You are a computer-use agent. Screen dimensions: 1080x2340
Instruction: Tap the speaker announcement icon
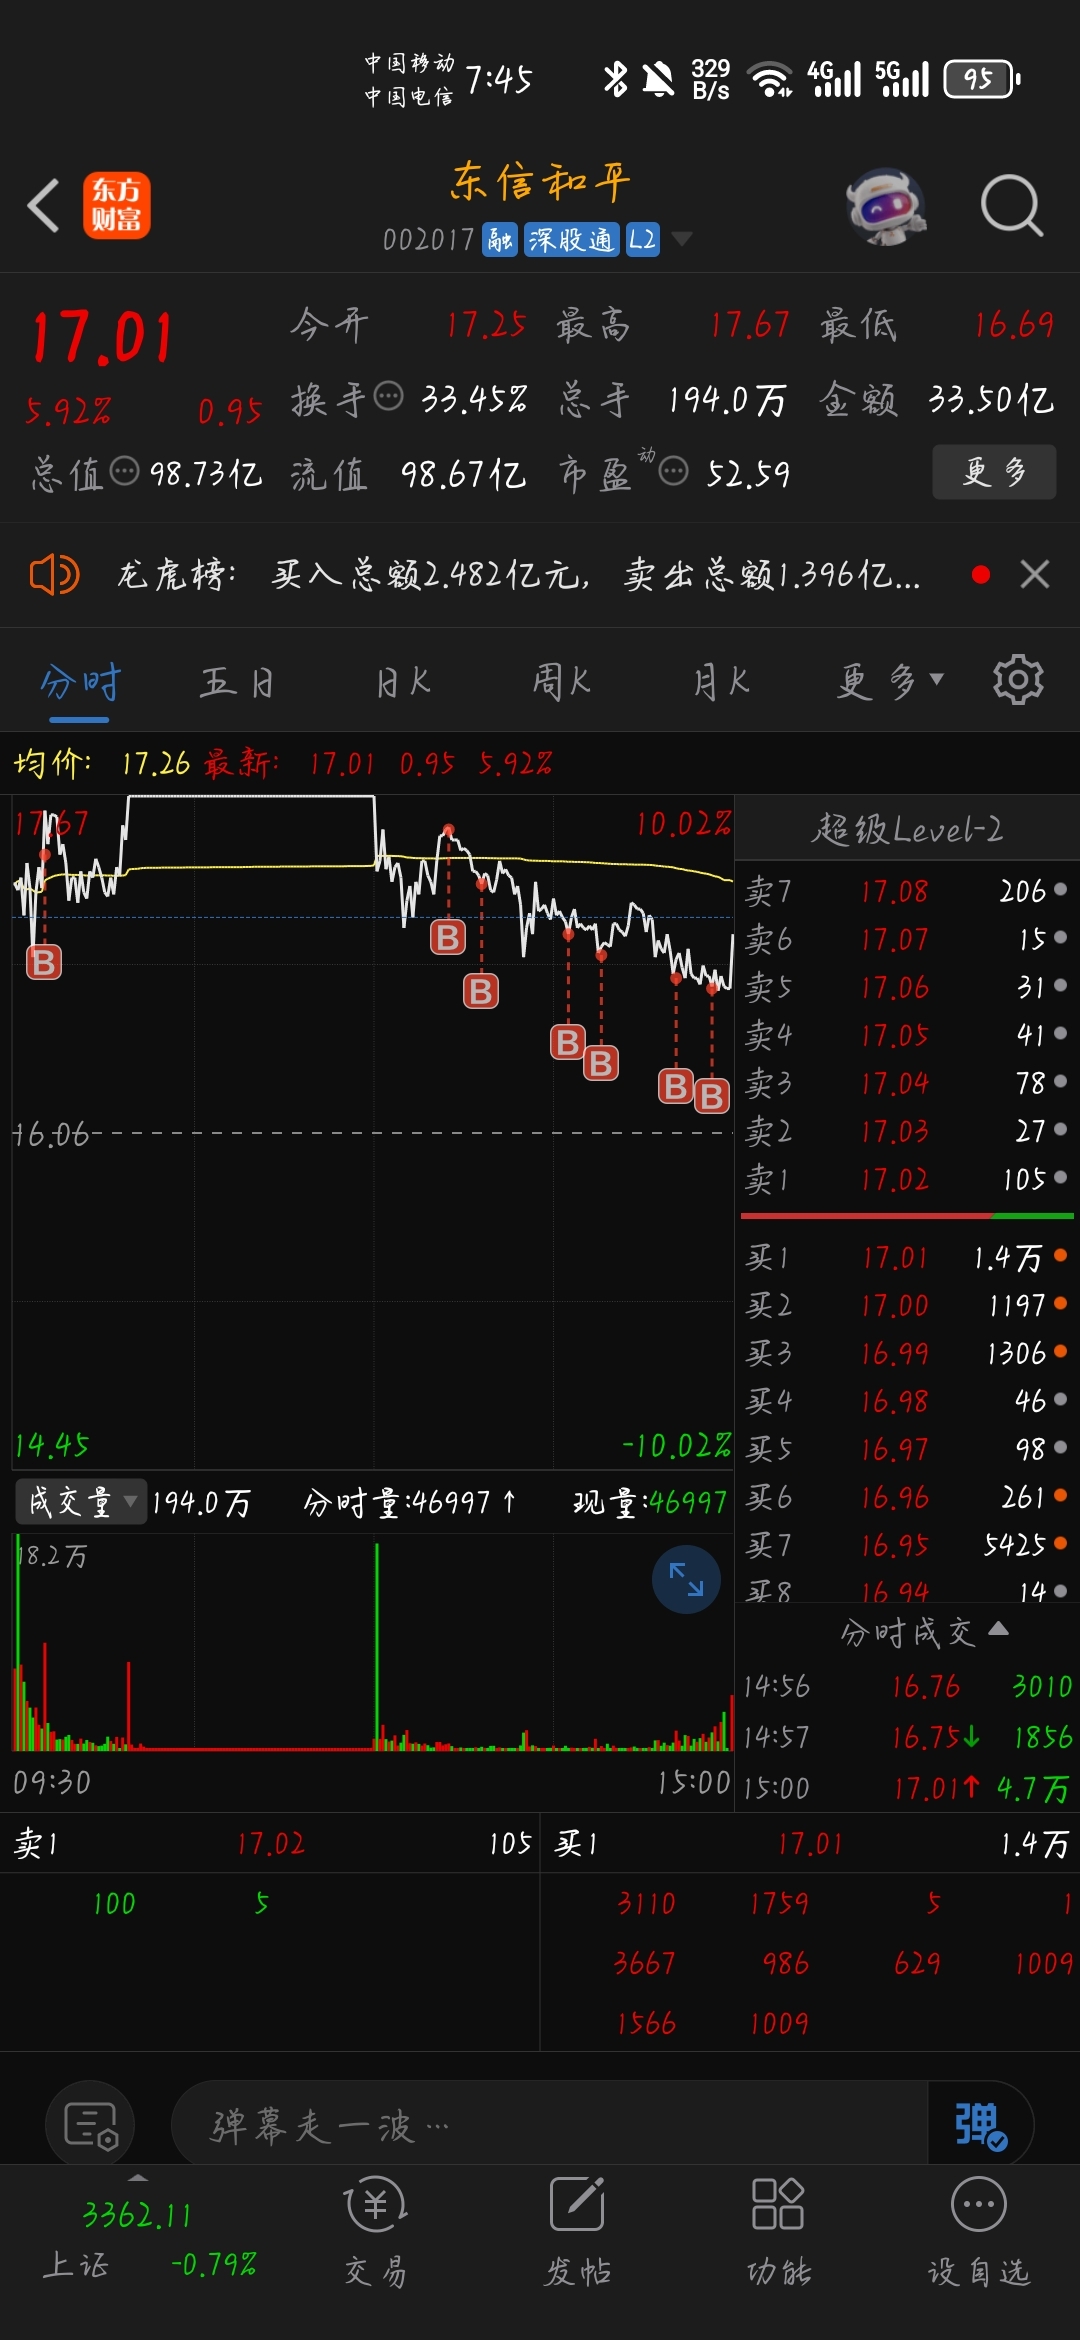(54, 575)
